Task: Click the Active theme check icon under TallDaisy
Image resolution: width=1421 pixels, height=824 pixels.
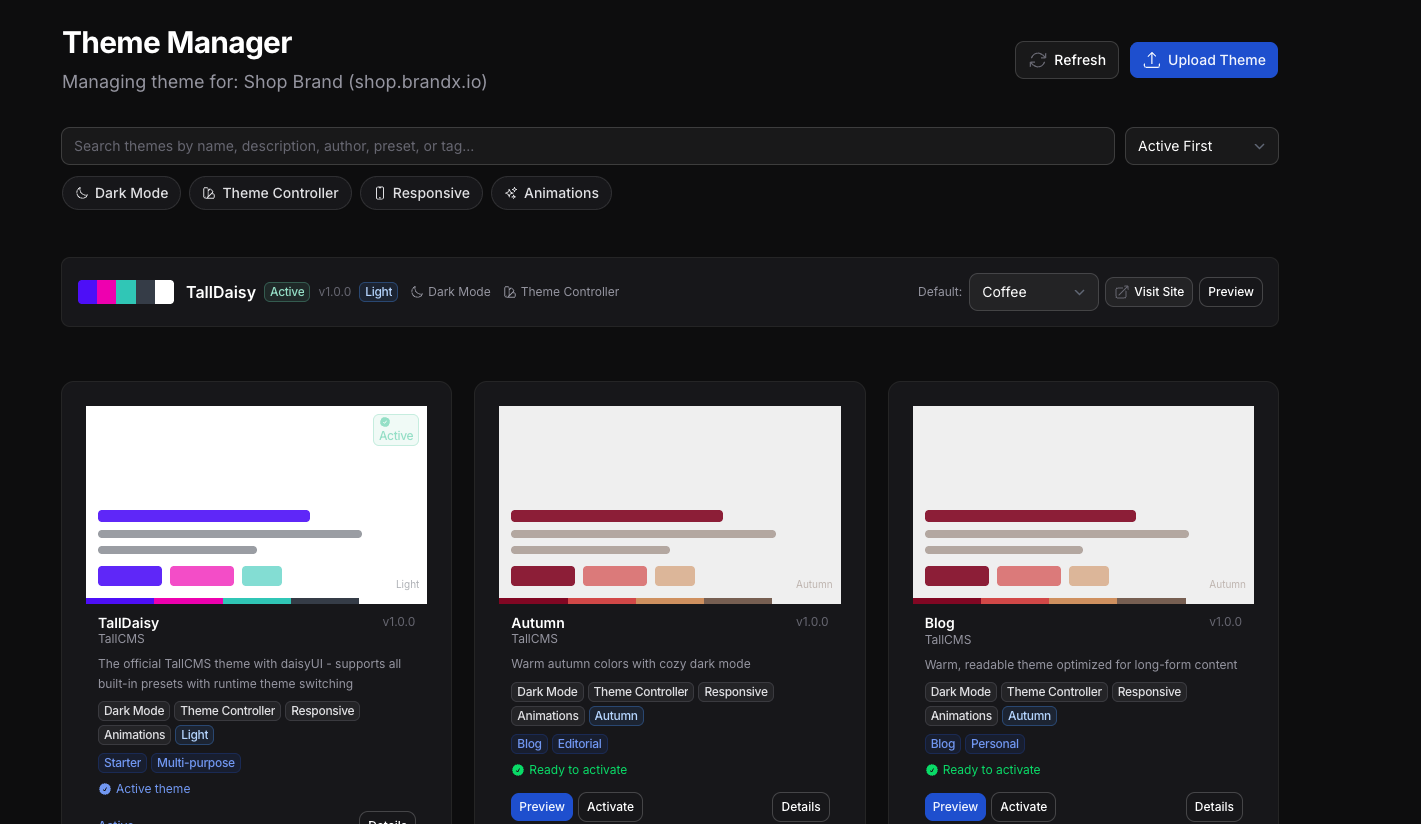Action: coord(105,789)
